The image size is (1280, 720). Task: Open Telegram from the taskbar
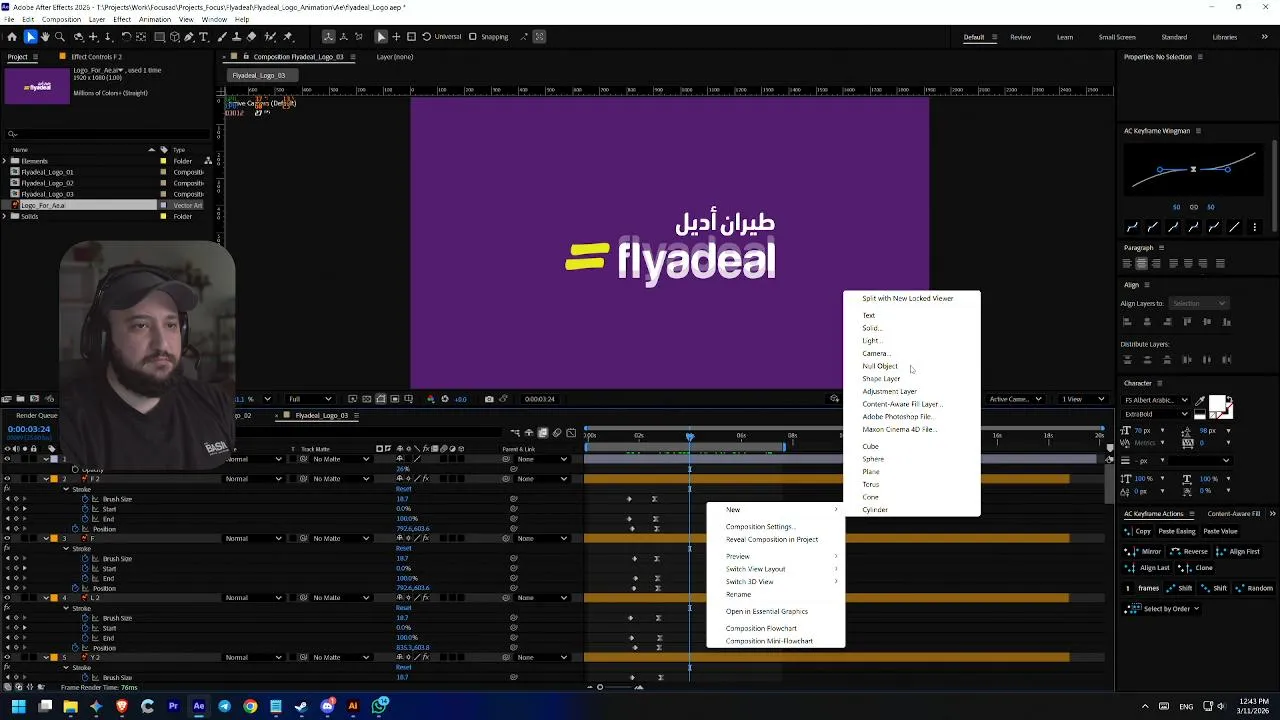(x=224, y=706)
